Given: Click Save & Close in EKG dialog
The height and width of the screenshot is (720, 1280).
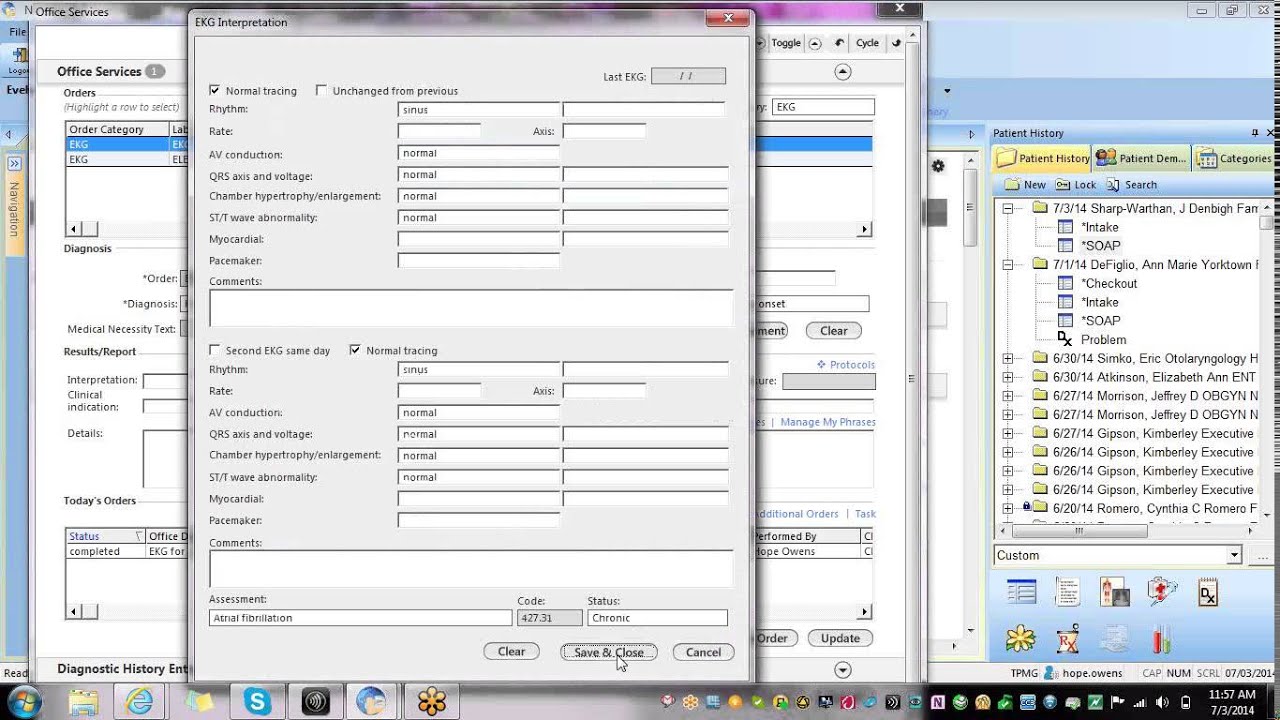Looking at the screenshot, I should tap(609, 652).
